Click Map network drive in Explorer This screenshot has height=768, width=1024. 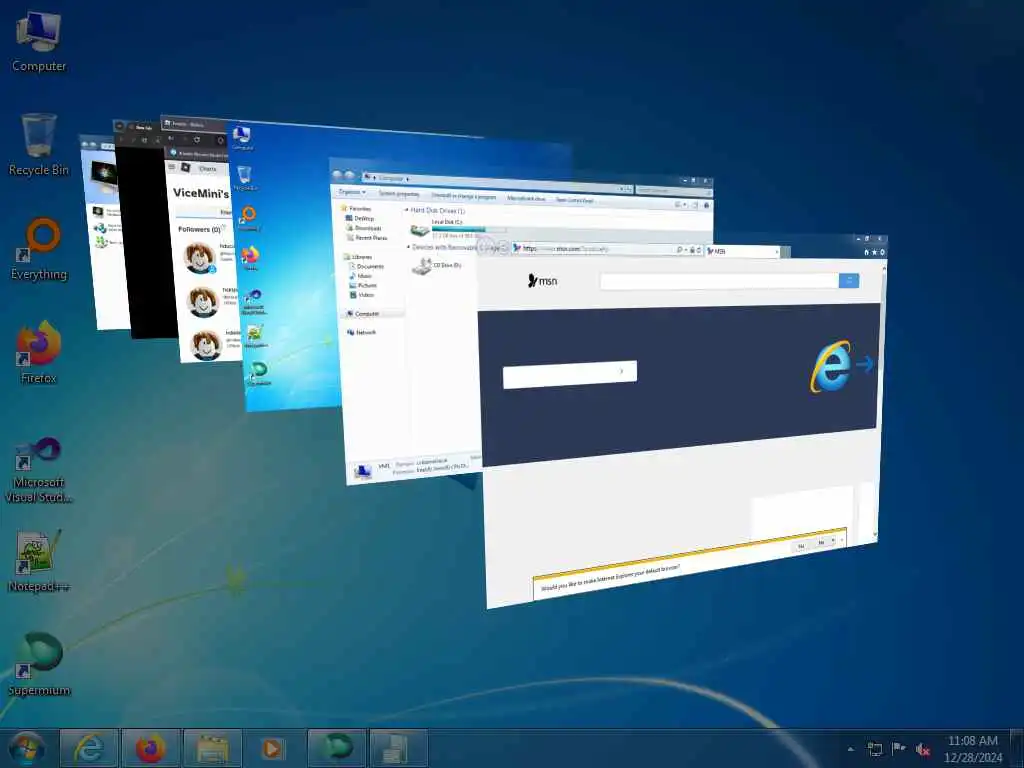pos(526,198)
